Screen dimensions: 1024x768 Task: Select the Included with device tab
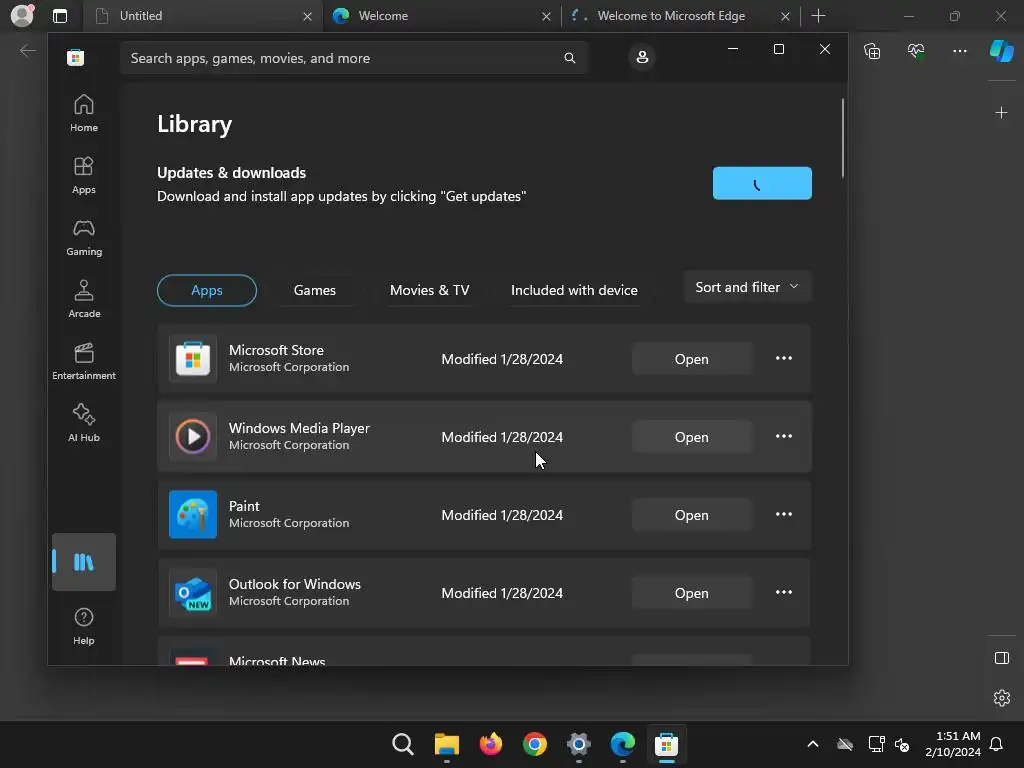pyautogui.click(x=574, y=290)
